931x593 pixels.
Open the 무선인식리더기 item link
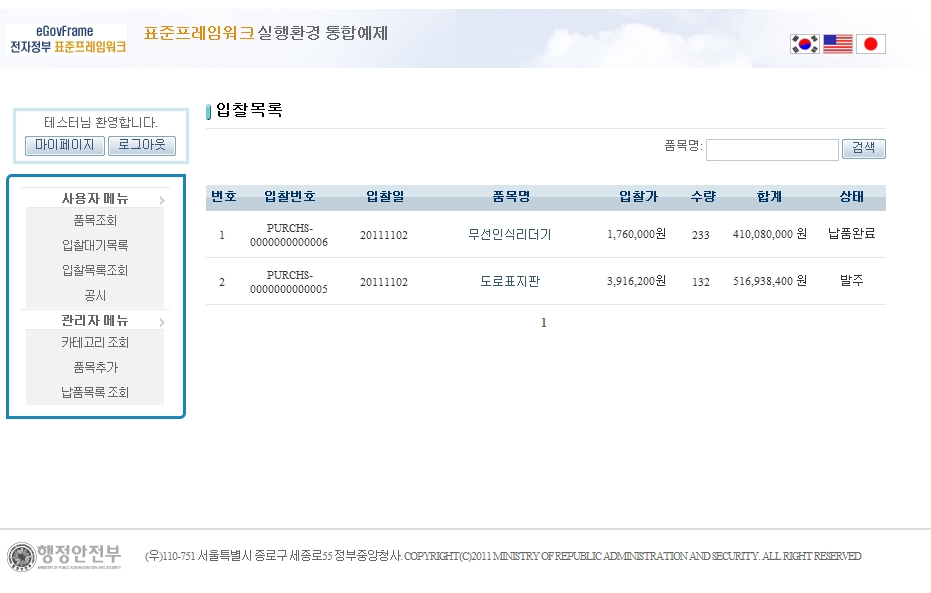point(509,235)
